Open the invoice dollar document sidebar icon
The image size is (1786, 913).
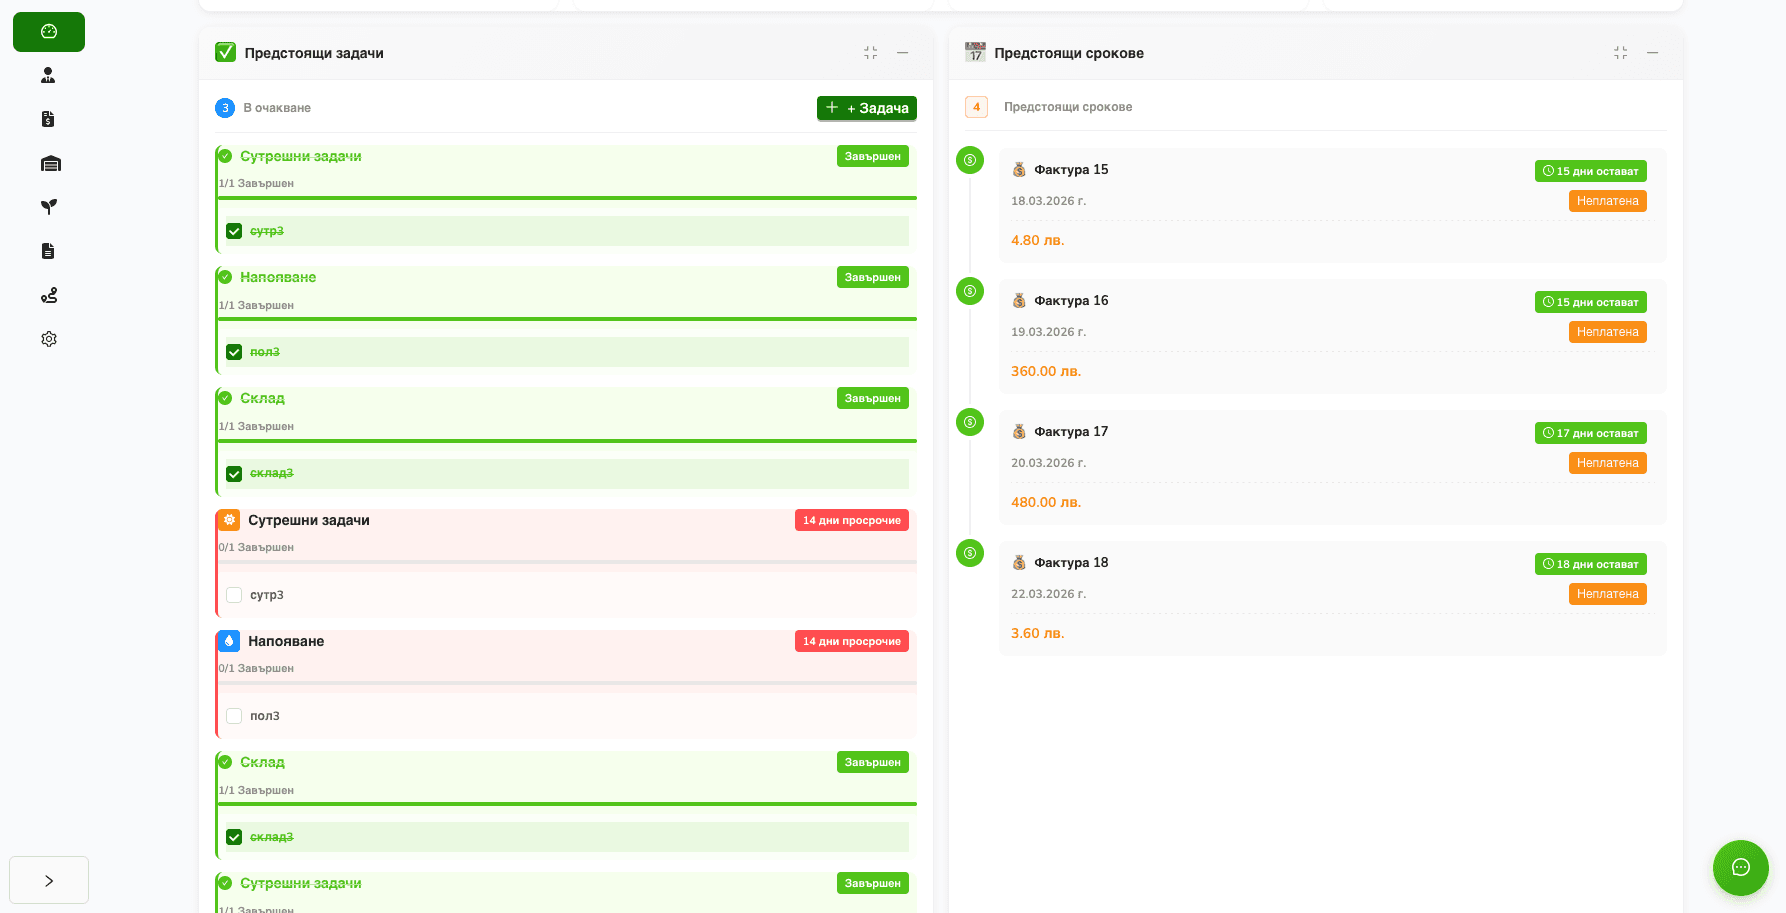click(x=48, y=120)
